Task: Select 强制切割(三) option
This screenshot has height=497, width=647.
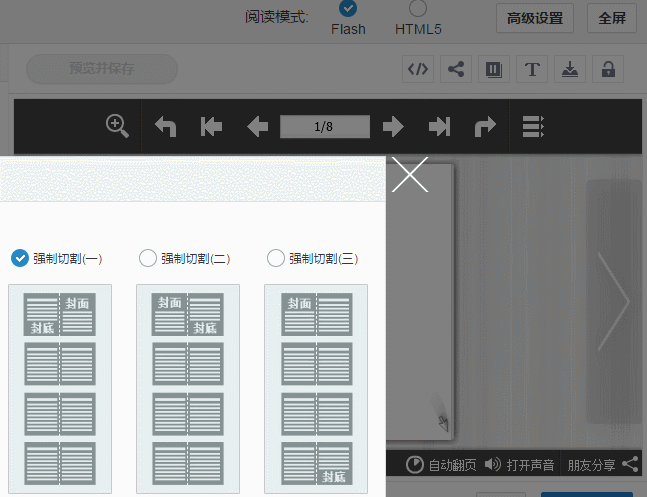Action: [276, 258]
